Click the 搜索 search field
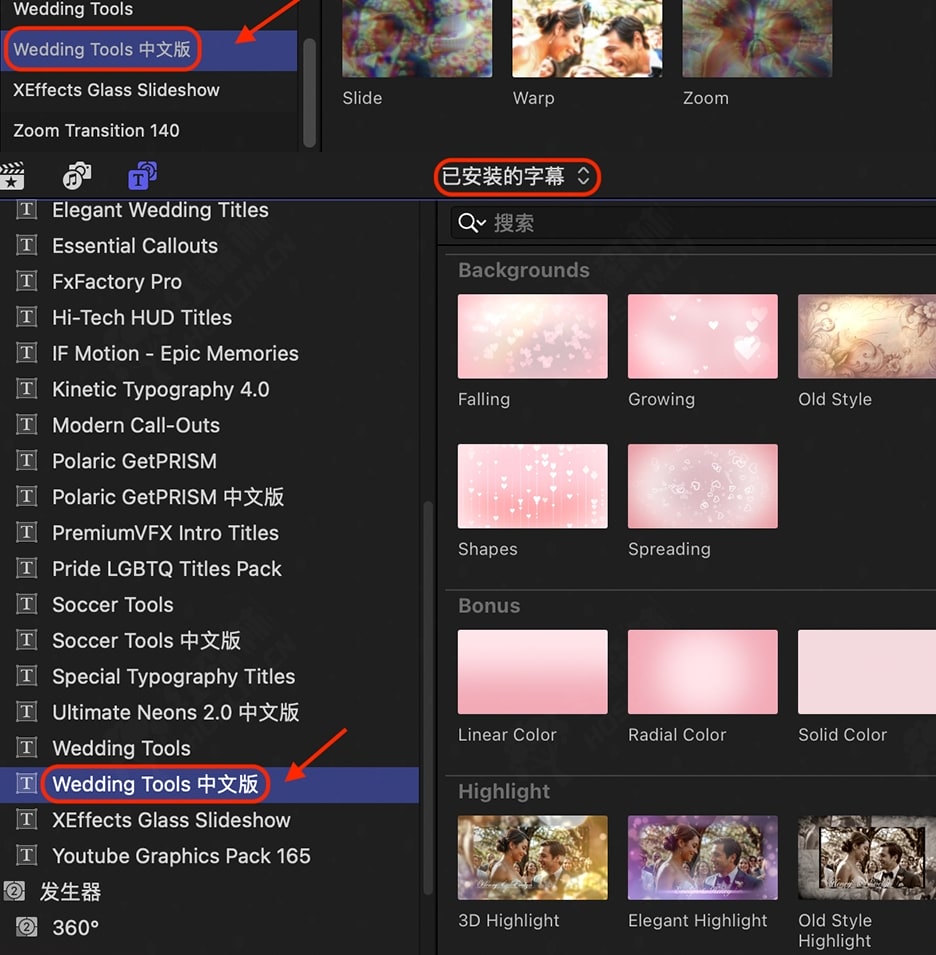 693,223
